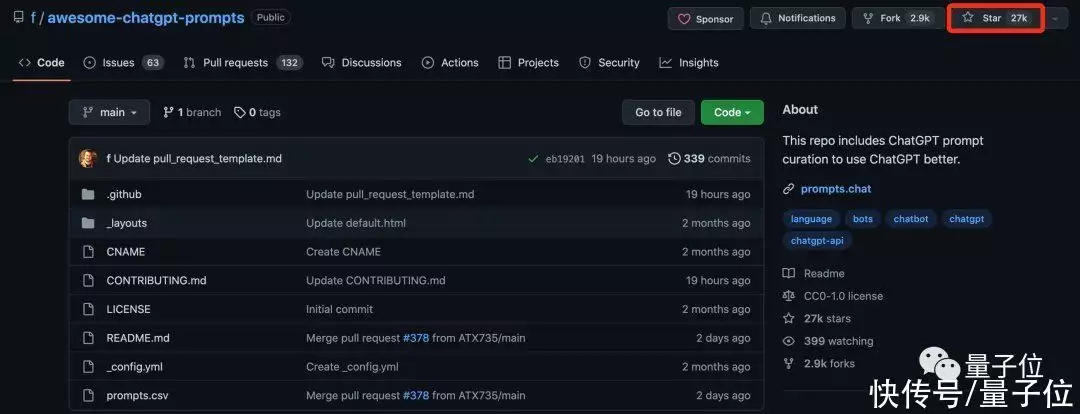Click the Sponsor heart icon

685,19
